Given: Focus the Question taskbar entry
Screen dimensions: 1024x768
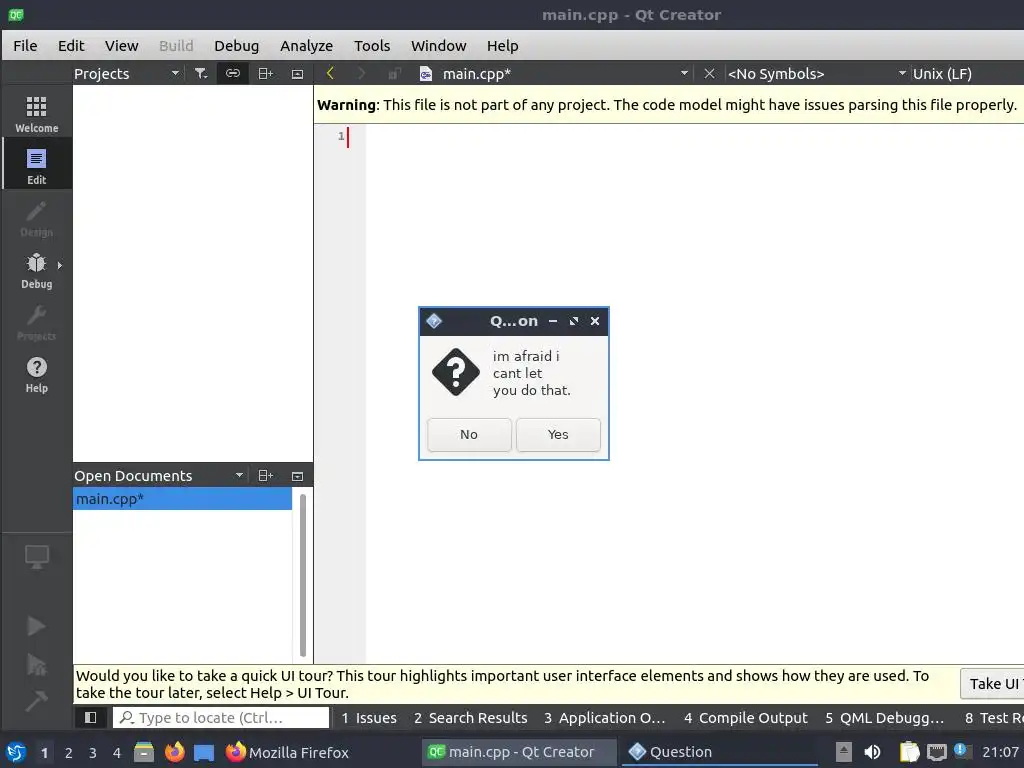Looking at the screenshot, I should click(x=718, y=752).
